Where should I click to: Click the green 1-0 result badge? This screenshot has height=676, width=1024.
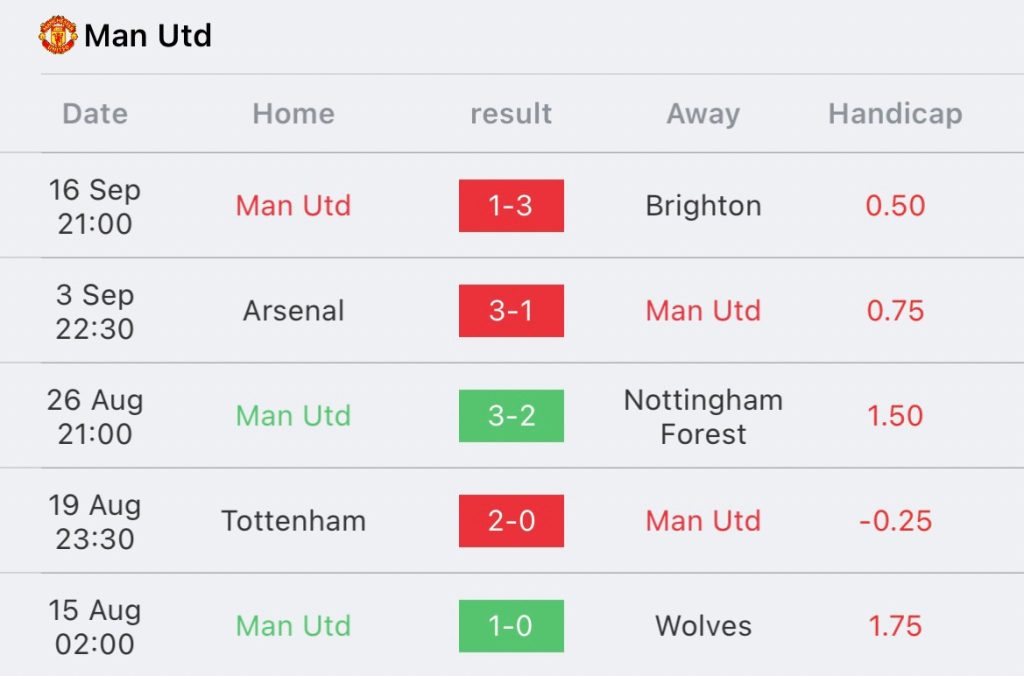pos(511,626)
